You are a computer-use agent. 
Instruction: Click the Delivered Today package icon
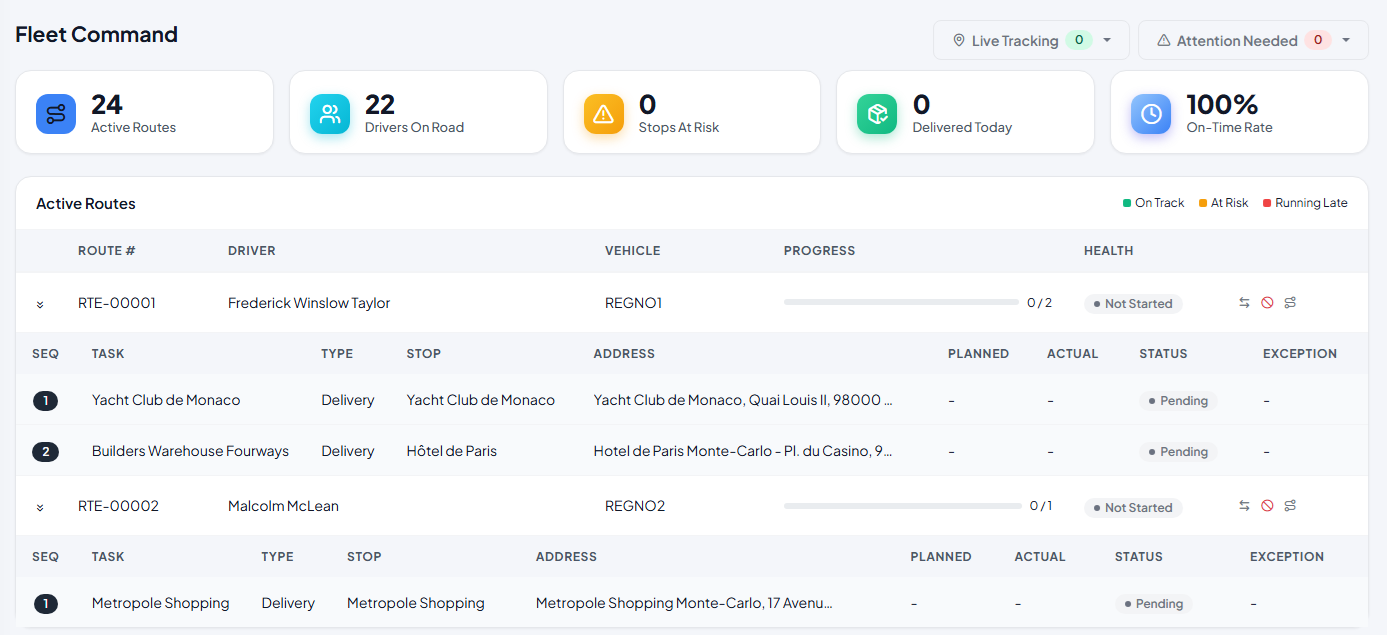point(877,114)
